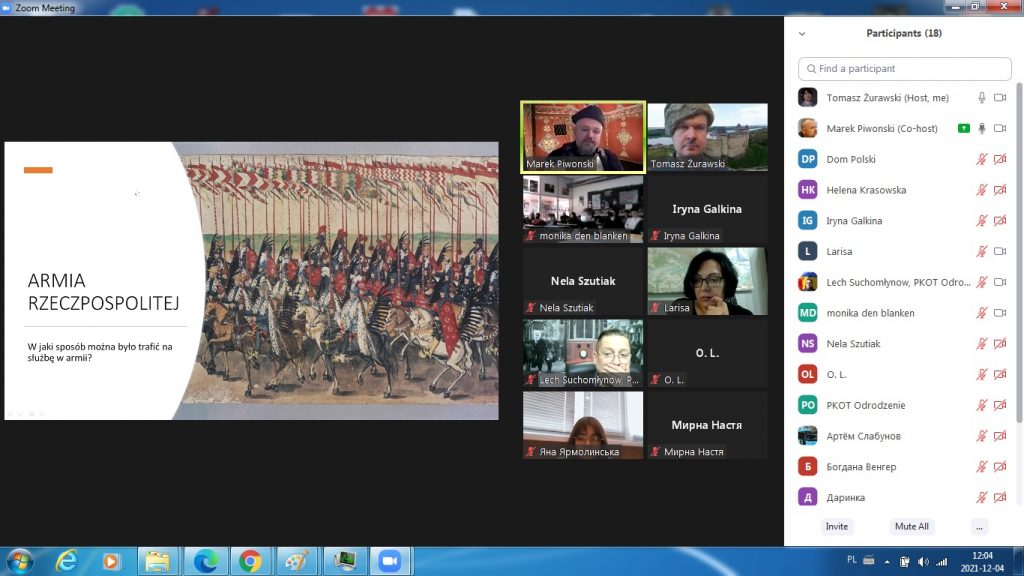Click the Zoom icon in the taskbar
1024x576 pixels.
coord(387,560)
